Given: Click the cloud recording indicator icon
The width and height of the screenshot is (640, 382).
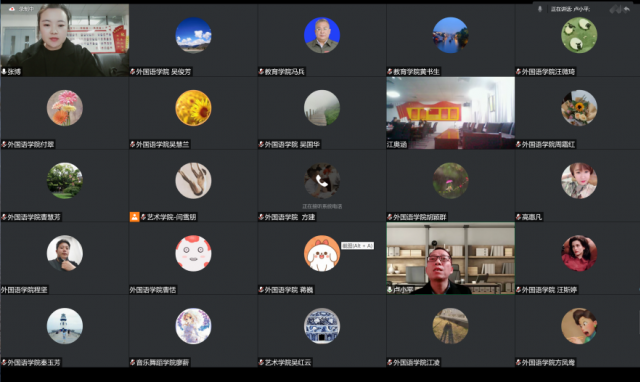Looking at the screenshot, I should click(11, 9).
